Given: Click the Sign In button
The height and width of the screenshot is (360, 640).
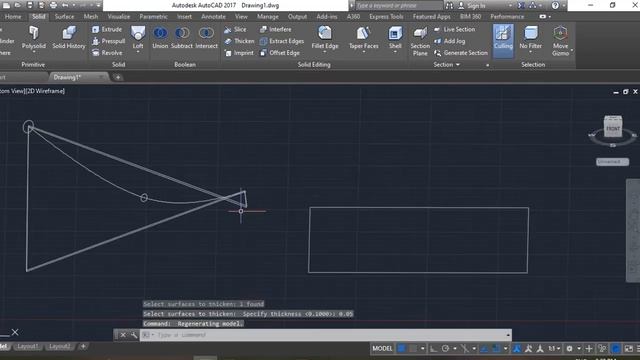Looking at the screenshot, I should (472, 6).
